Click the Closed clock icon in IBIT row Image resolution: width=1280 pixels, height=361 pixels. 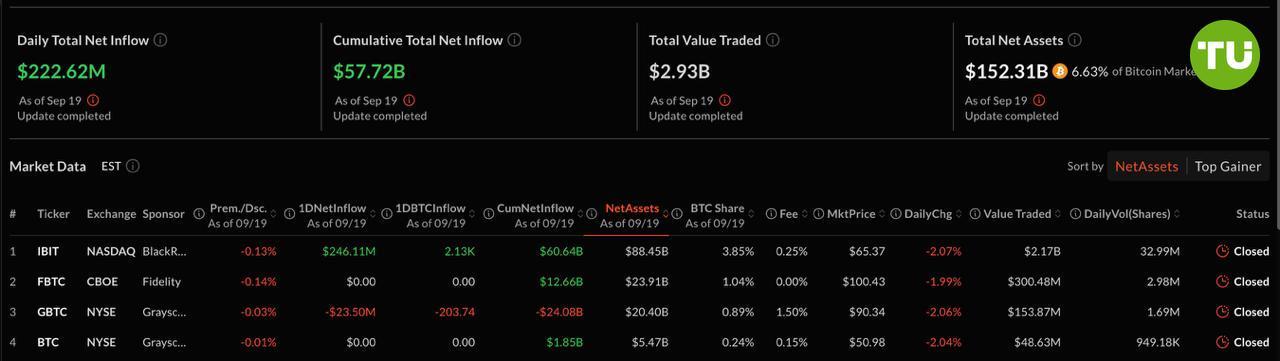coord(1222,251)
